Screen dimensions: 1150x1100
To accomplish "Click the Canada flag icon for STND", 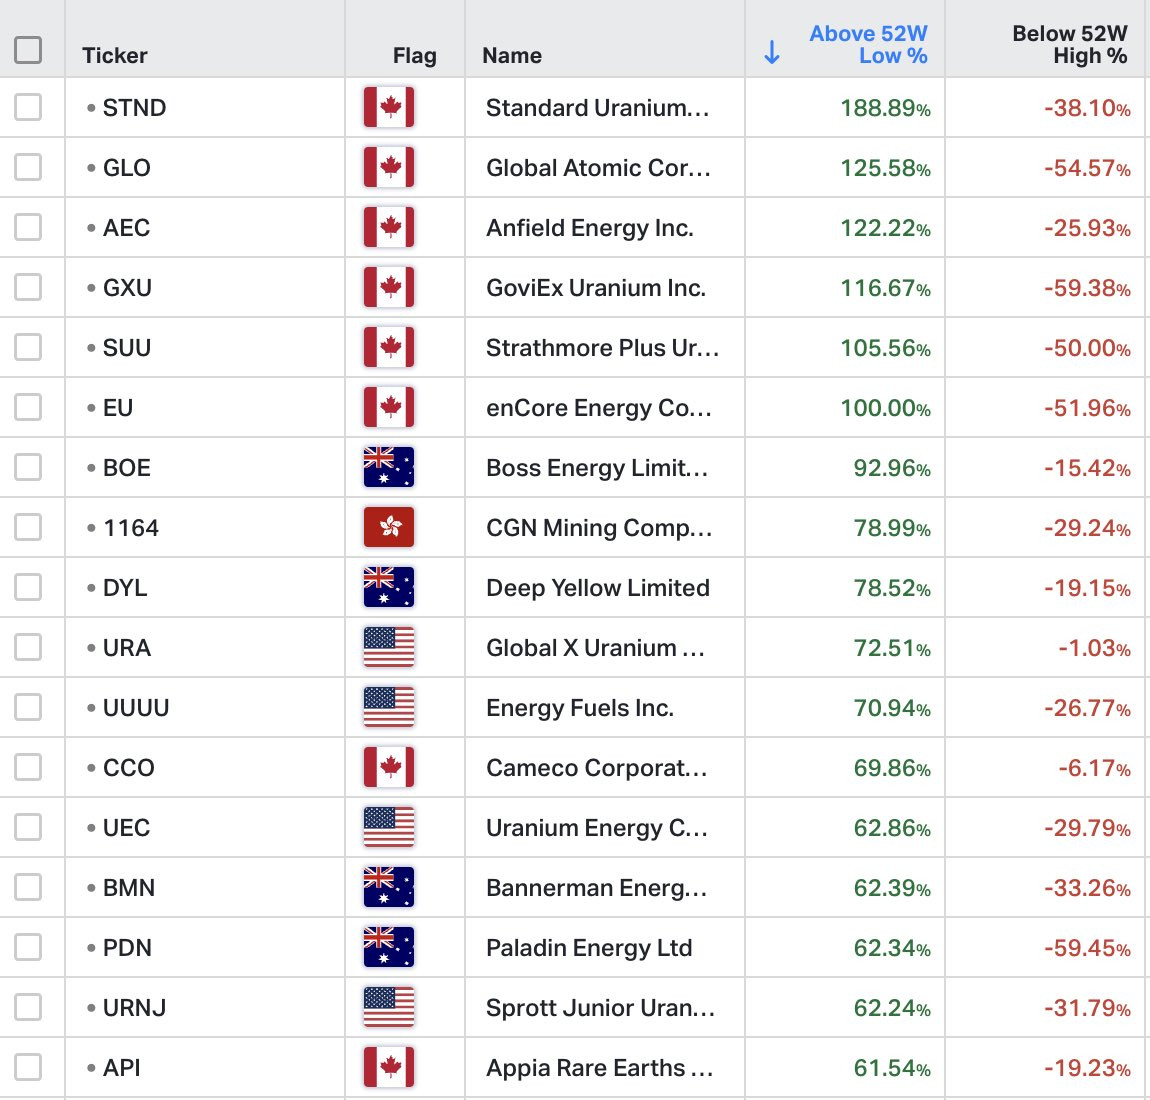I will (x=389, y=107).
